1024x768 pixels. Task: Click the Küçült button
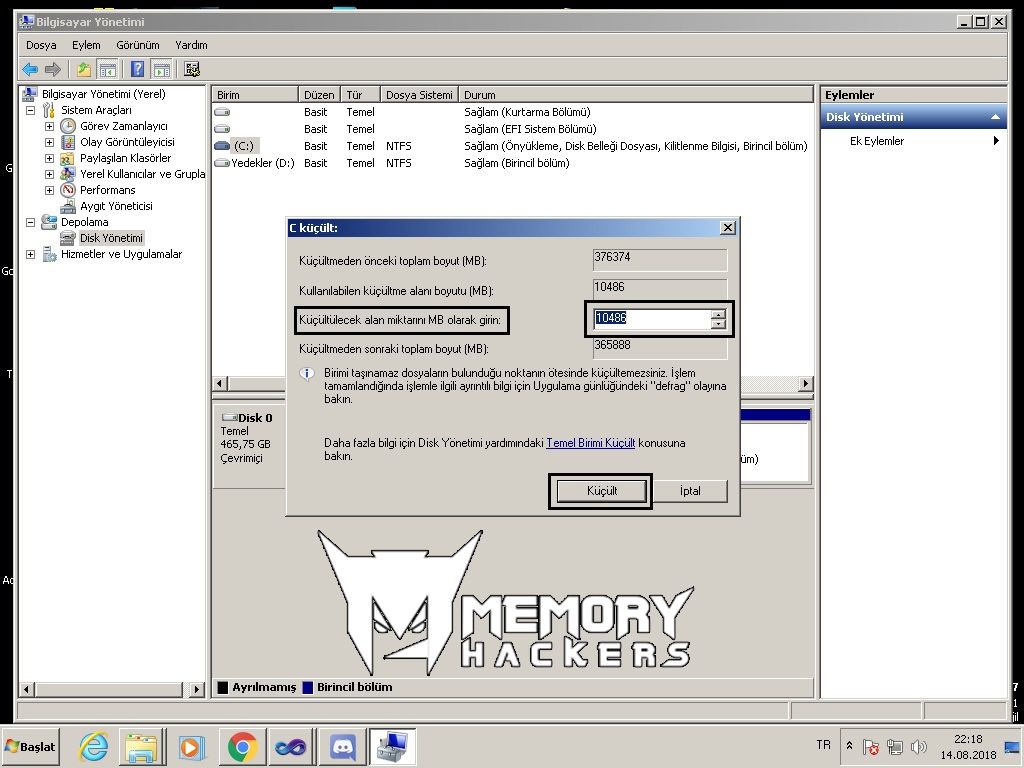coord(601,490)
